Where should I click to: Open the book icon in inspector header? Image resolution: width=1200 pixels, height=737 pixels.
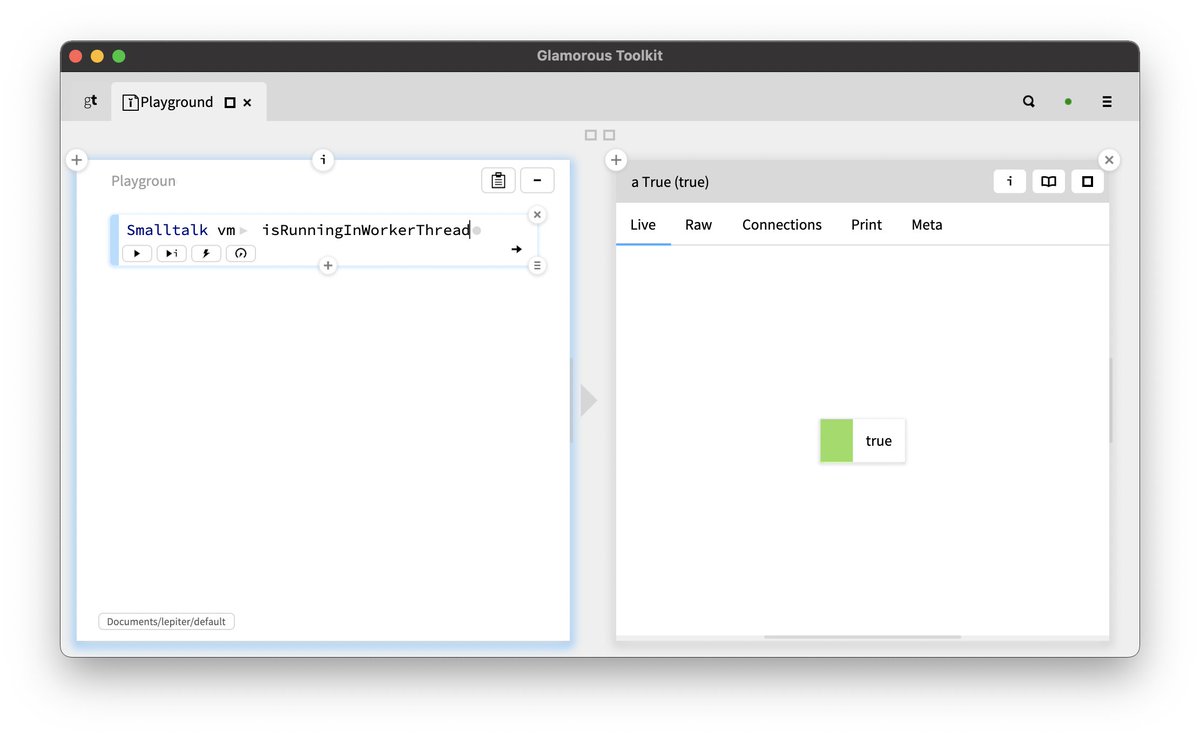(x=1048, y=181)
